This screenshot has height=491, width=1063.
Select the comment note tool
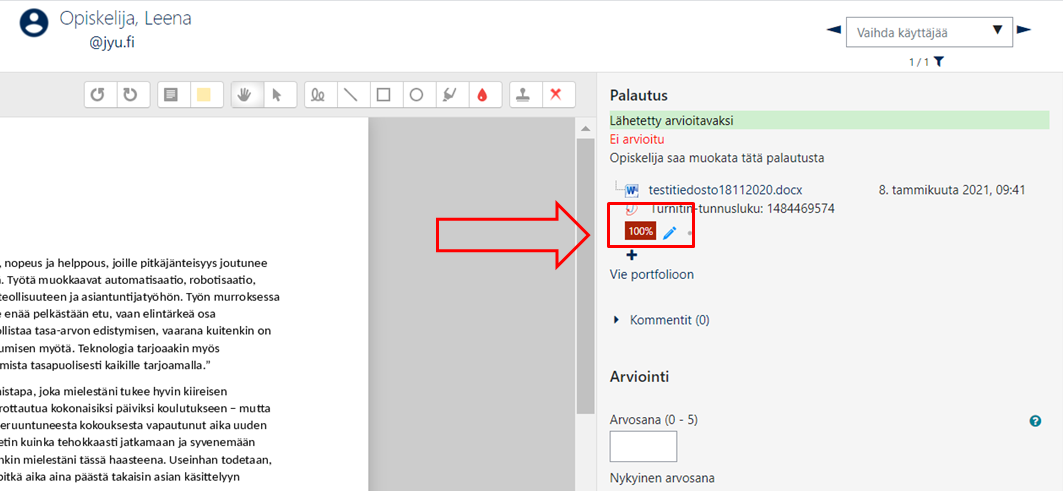coord(171,95)
